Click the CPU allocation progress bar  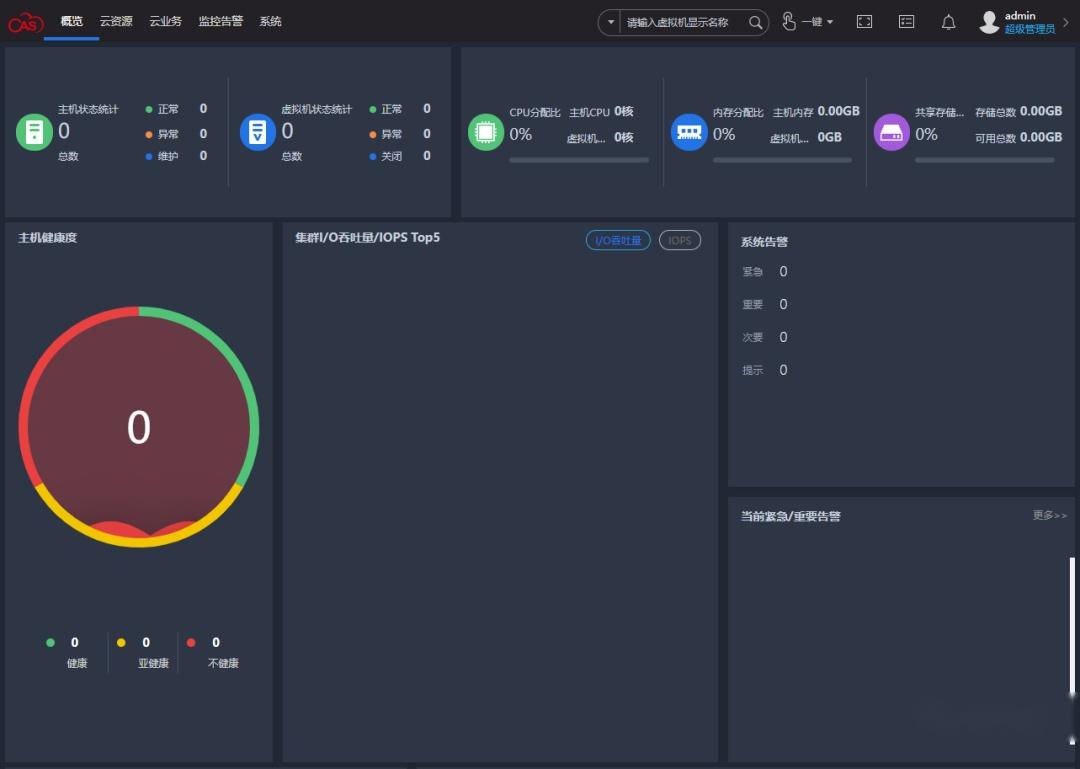tap(579, 160)
